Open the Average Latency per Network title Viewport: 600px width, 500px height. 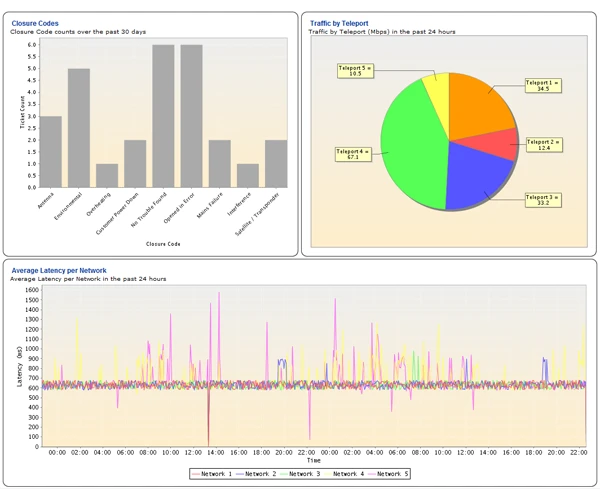(x=59, y=270)
